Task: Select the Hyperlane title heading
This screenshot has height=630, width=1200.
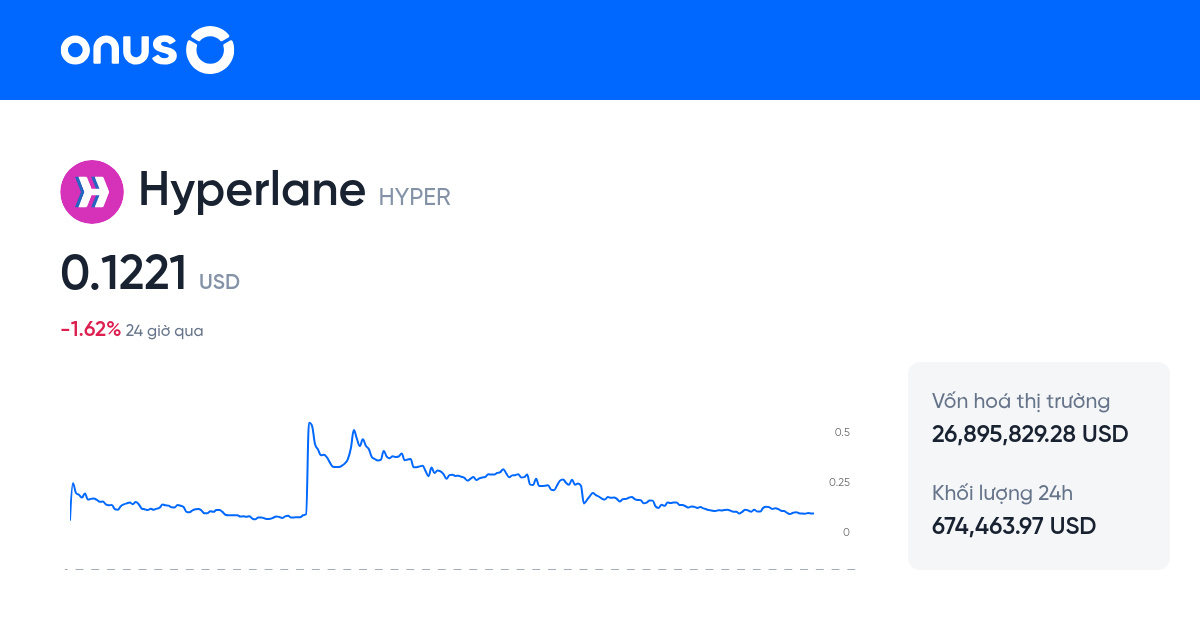Action: pos(251,190)
